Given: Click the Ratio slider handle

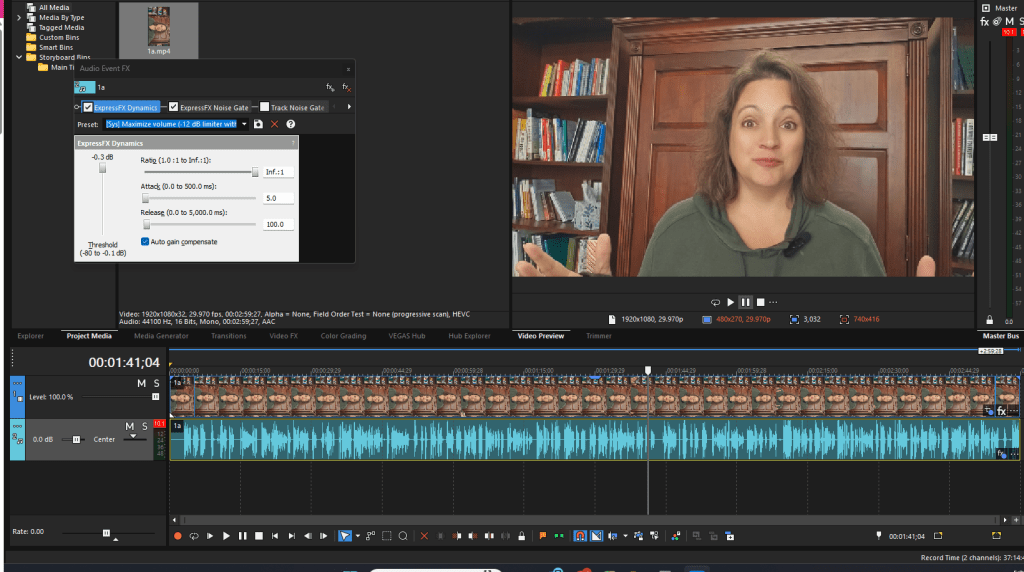Looking at the screenshot, I should (x=255, y=172).
